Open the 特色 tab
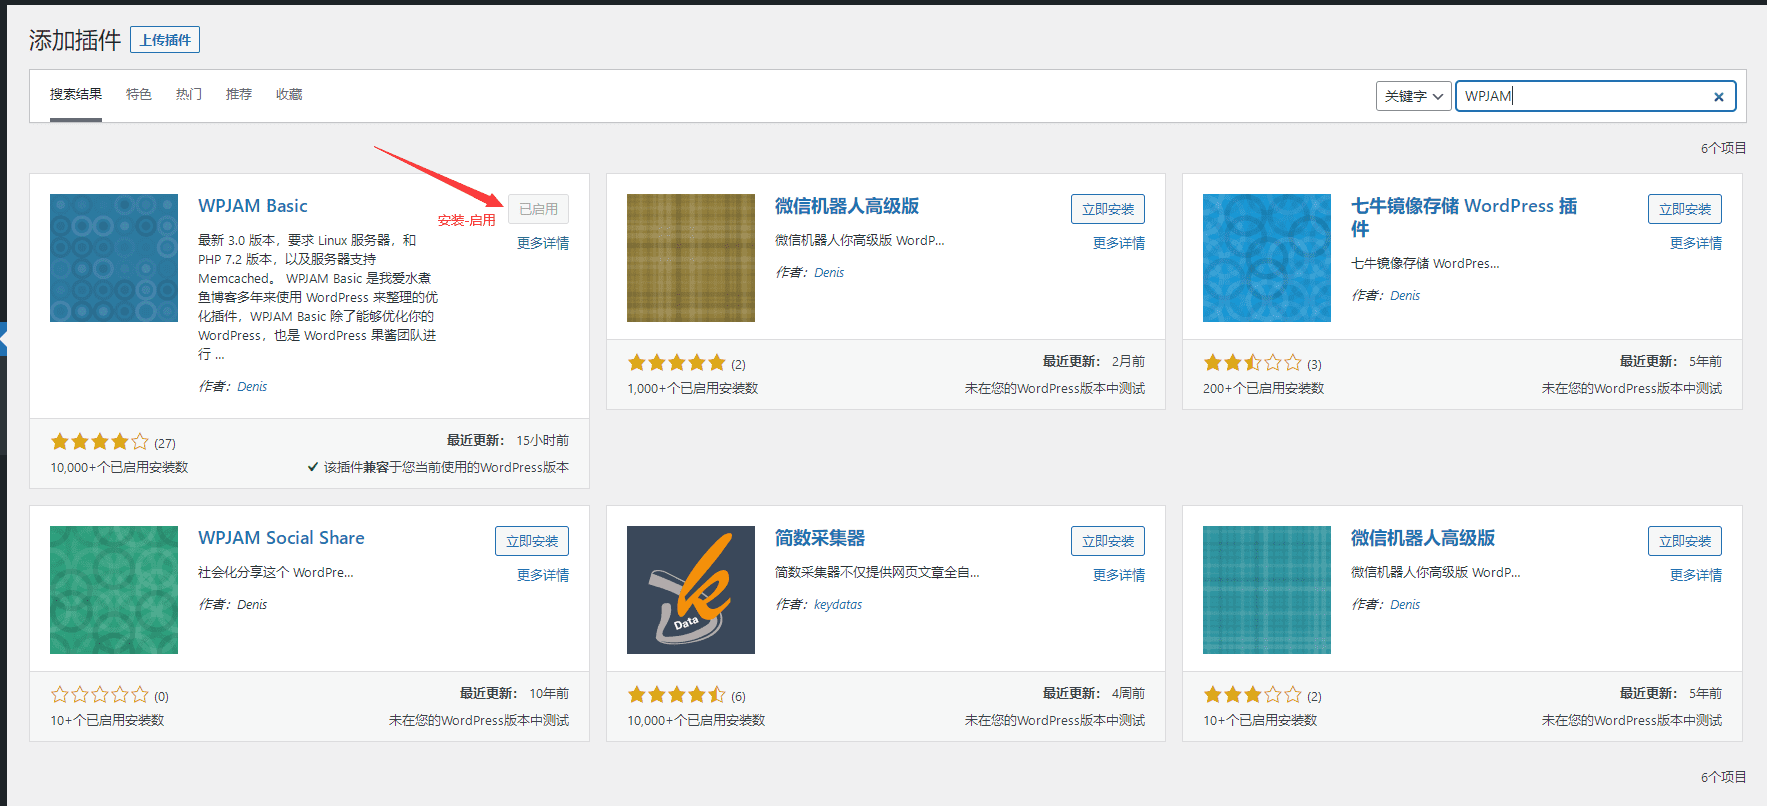 pos(139,94)
